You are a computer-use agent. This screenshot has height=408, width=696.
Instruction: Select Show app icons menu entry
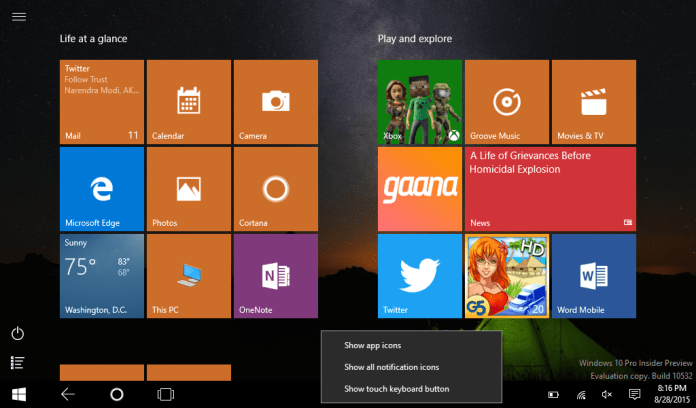(411, 345)
